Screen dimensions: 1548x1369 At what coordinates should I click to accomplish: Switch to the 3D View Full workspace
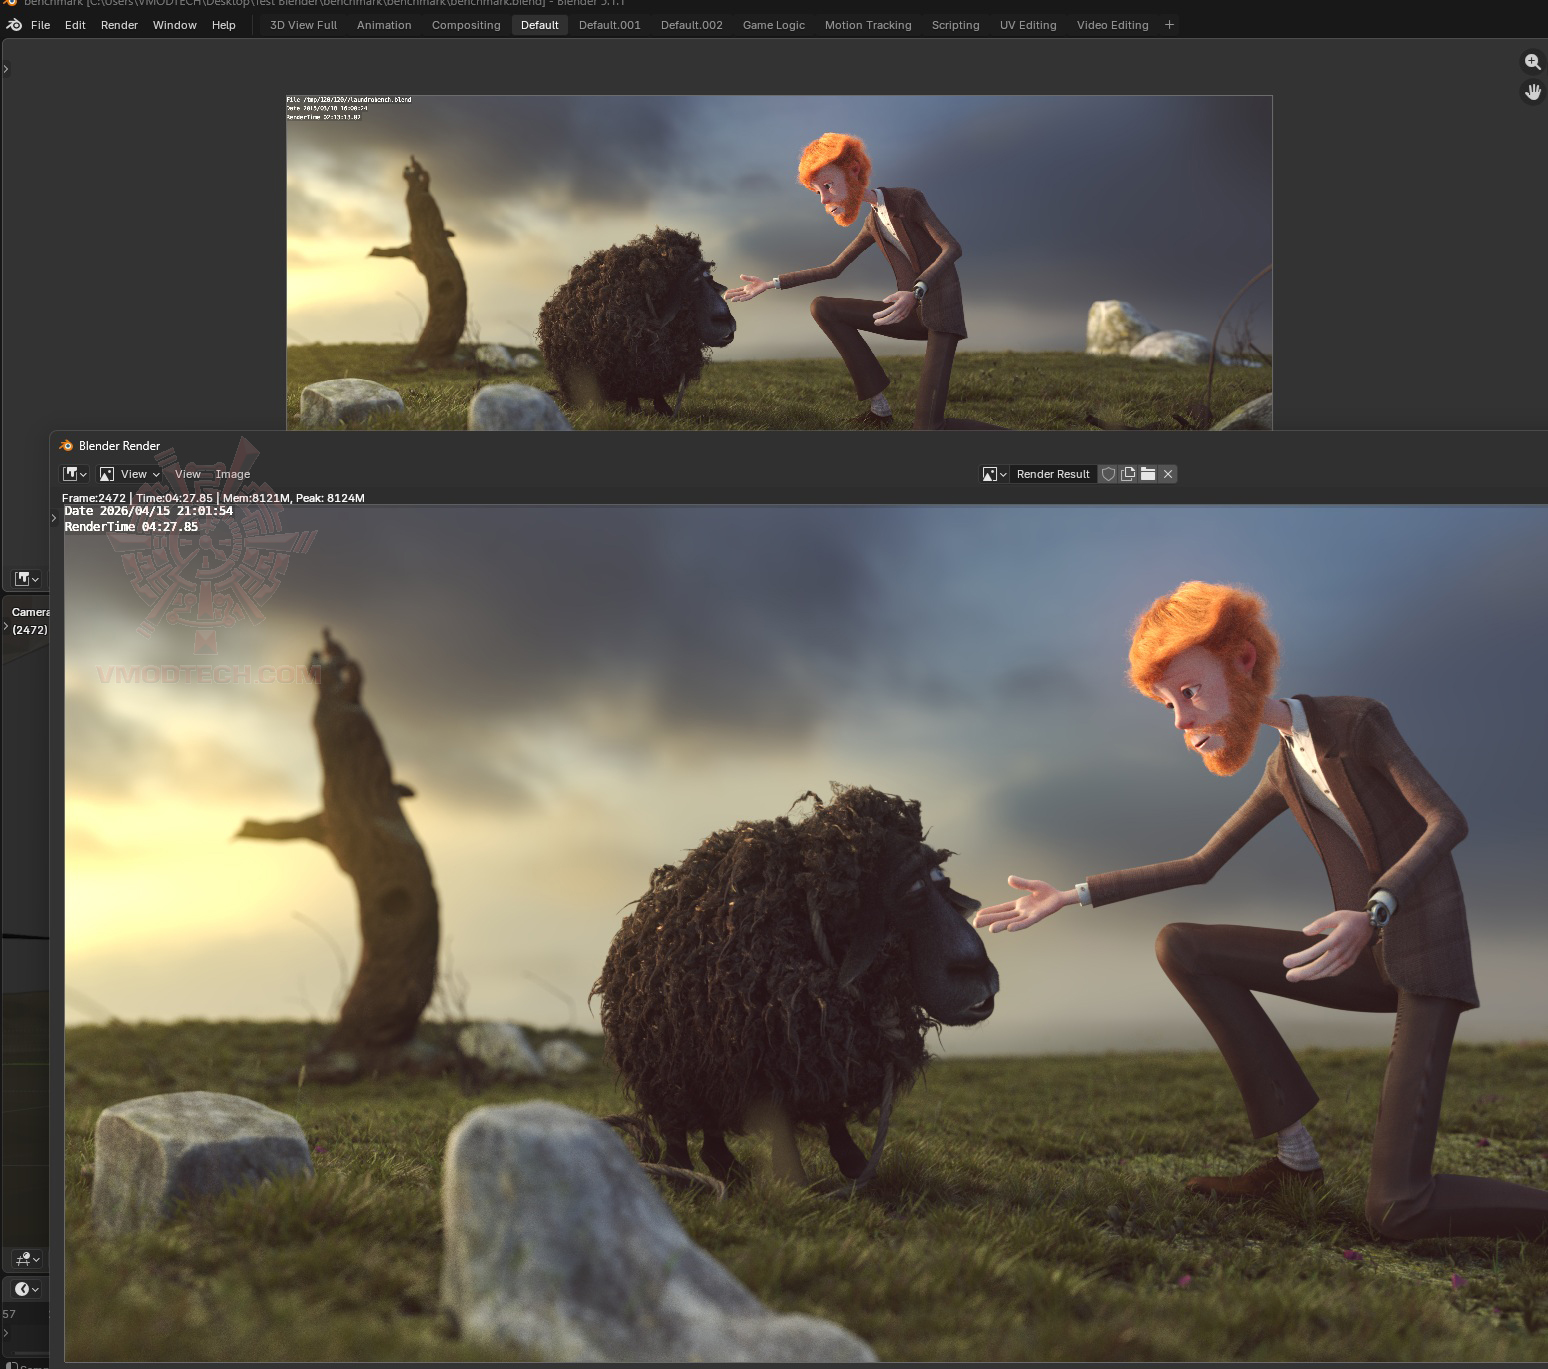point(303,25)
